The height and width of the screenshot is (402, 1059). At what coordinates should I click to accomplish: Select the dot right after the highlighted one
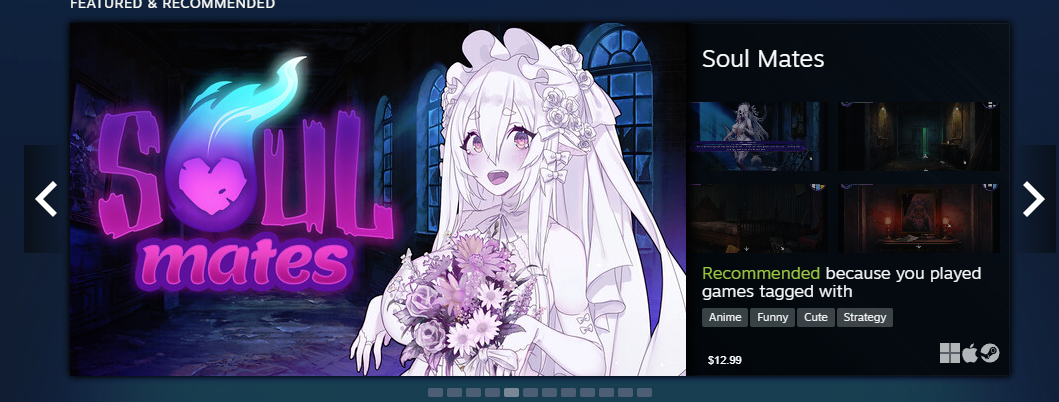[530, 393]
